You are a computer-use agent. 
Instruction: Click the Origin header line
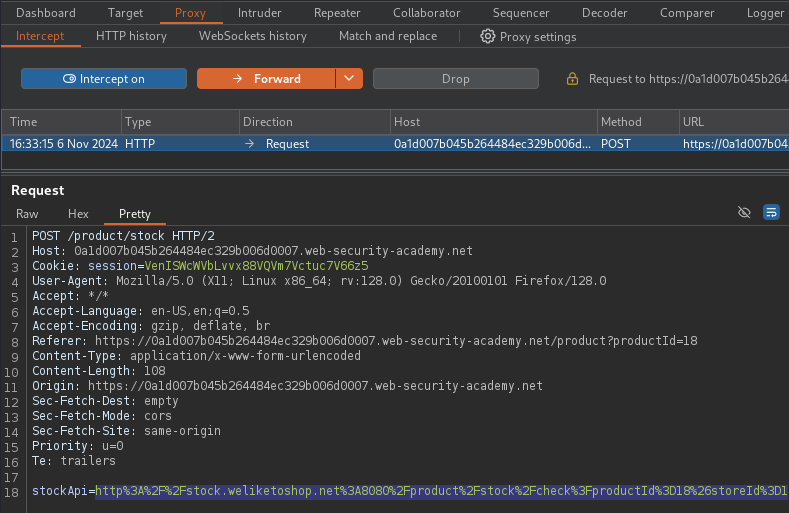pyautogui.click(x=287, y=386)
